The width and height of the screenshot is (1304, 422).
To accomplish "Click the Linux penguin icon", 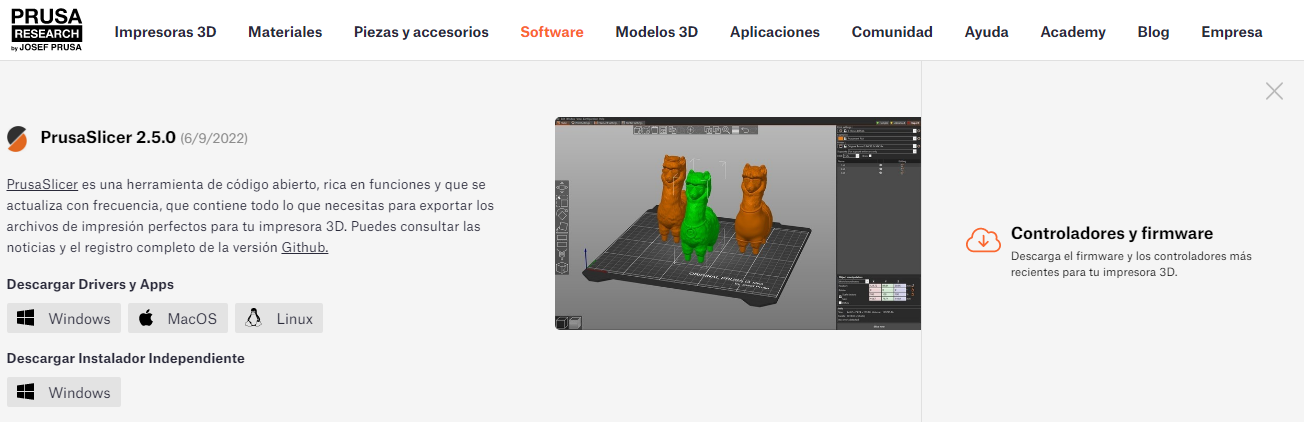I will [254, 319].
